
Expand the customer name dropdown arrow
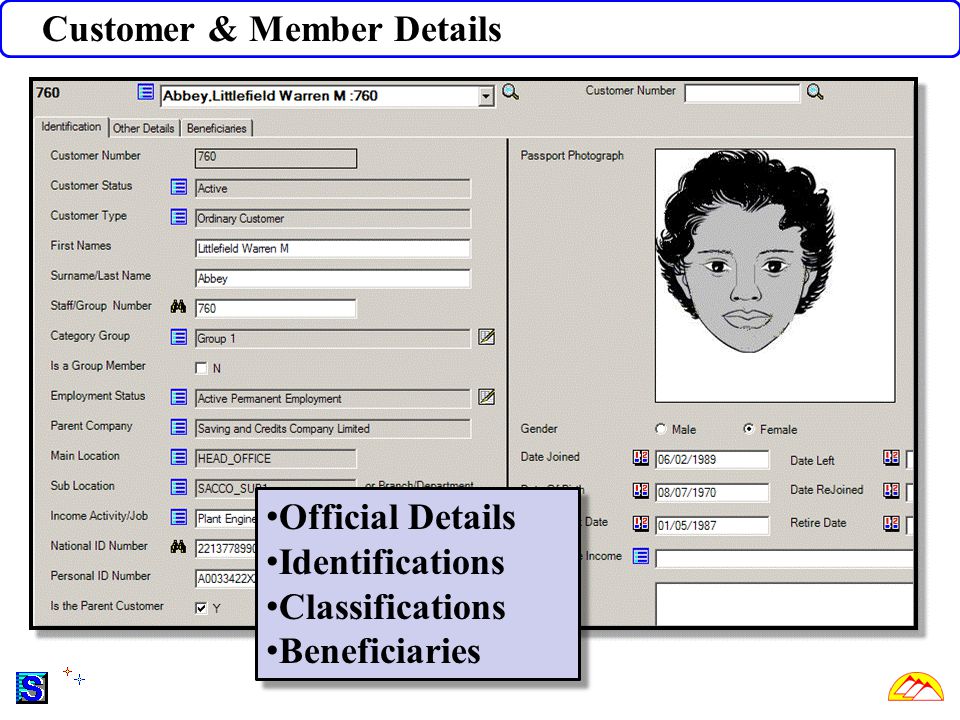coord(486,96)
